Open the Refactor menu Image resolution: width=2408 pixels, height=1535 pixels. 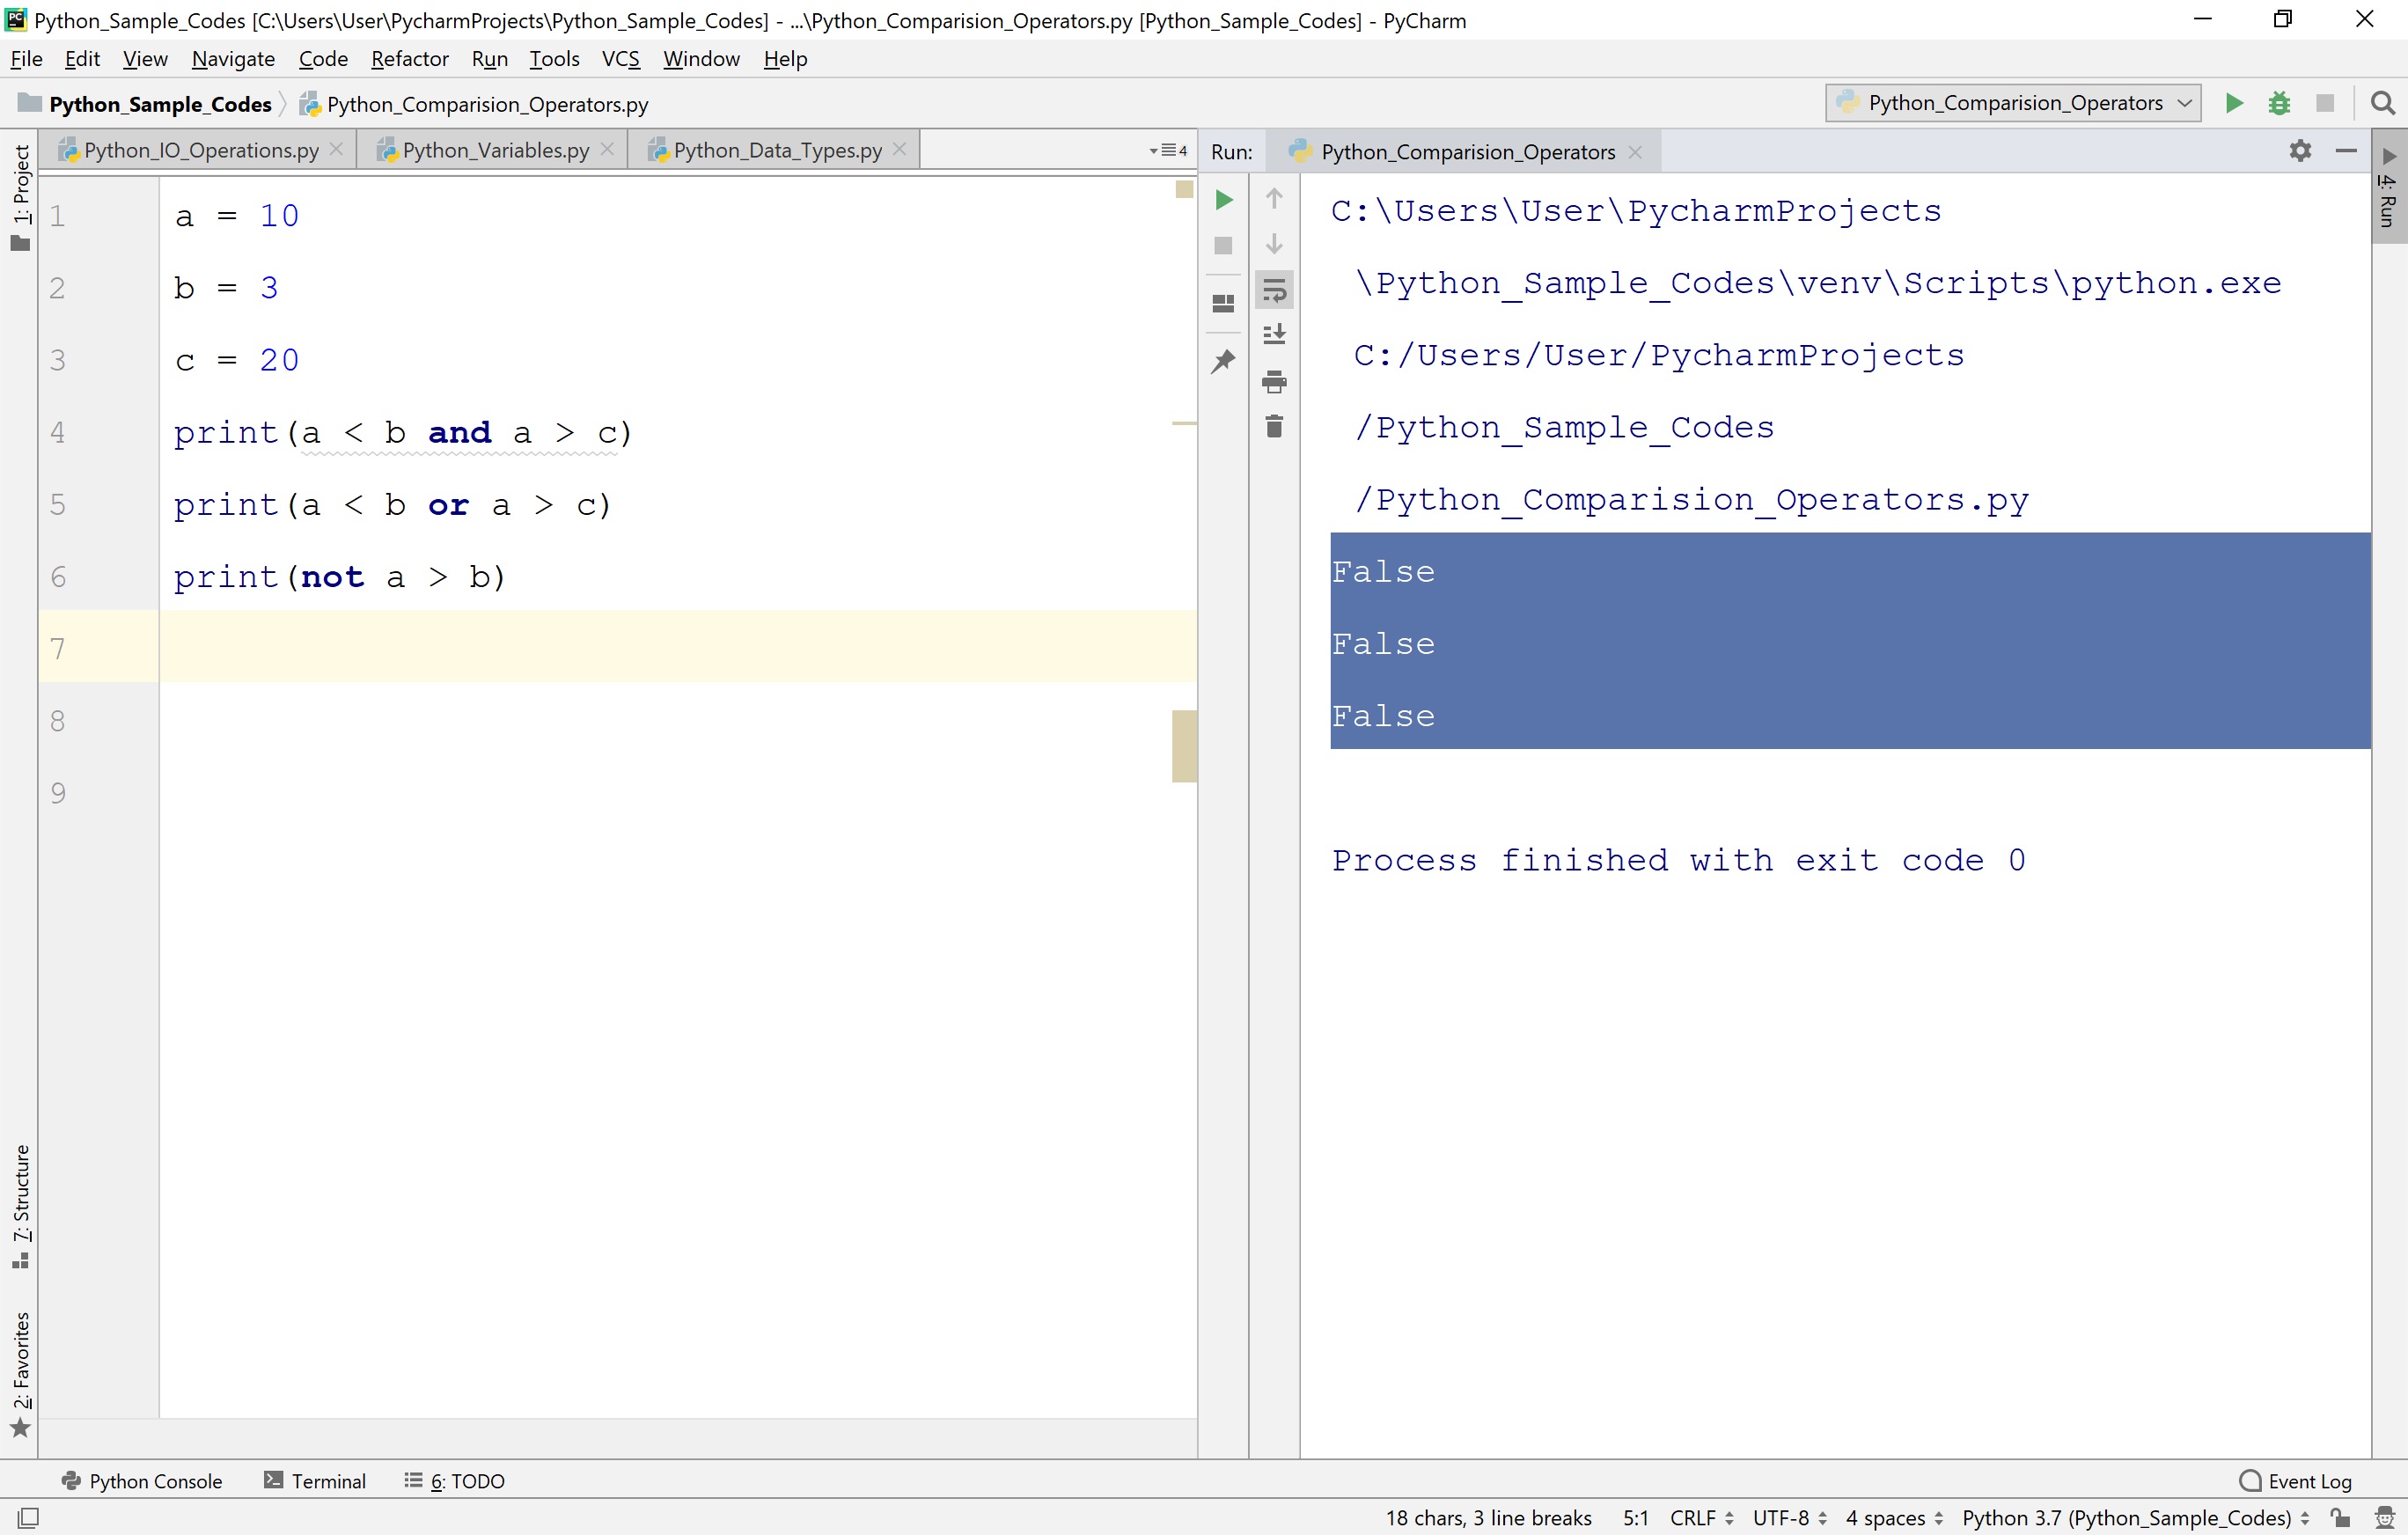[x=409, y=59]
